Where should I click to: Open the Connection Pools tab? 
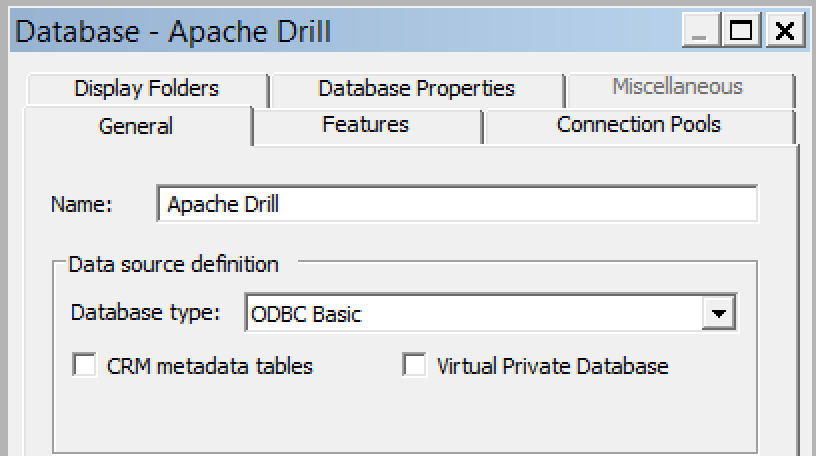(638, 125)
